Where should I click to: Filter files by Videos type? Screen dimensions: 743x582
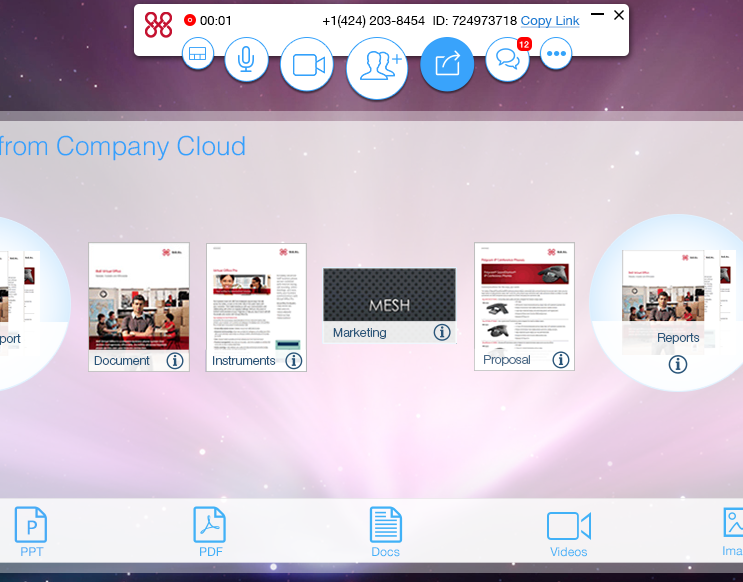click(569, 534)
